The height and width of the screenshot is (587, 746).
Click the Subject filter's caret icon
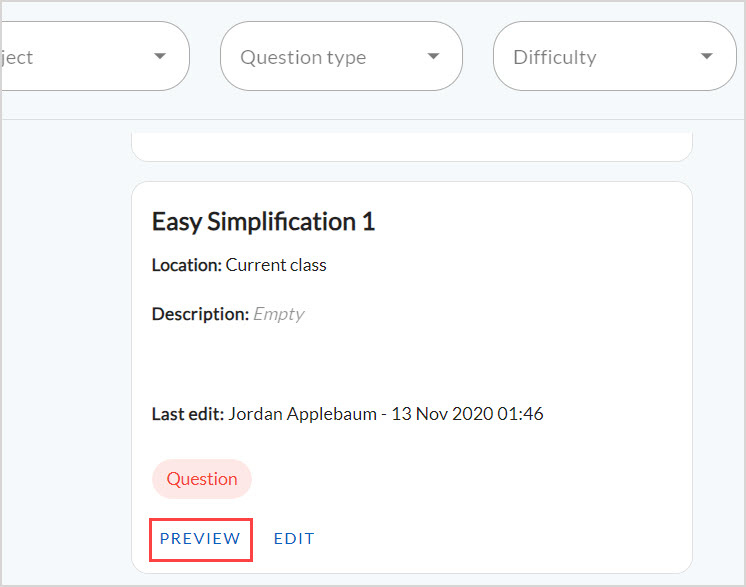(160, 56)
